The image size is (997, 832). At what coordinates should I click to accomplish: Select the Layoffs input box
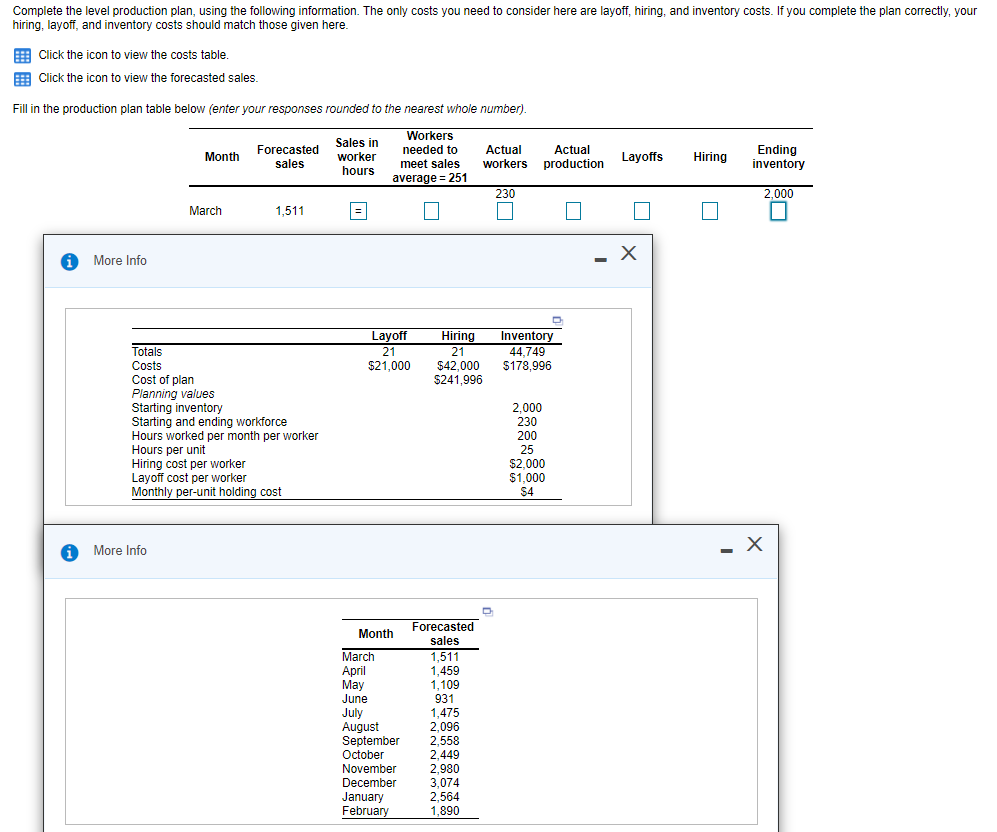tap(641, 210)
